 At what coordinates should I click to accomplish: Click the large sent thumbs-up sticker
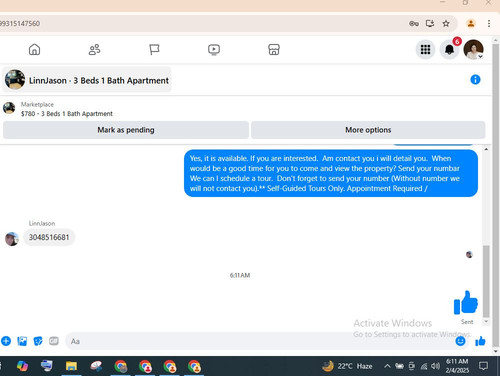466,303
